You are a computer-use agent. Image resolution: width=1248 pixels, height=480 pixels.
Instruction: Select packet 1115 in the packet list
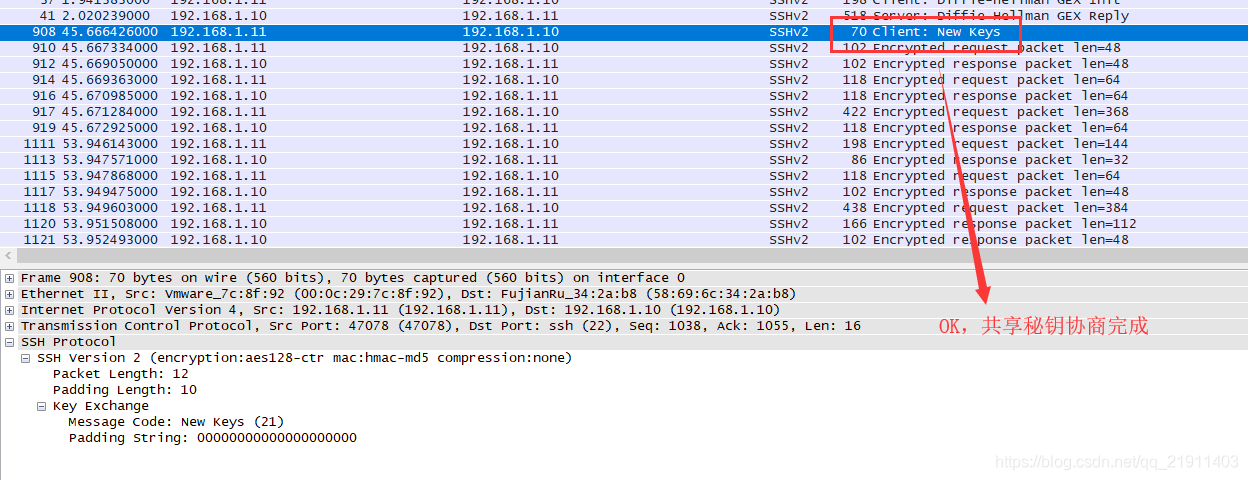(624, 176)
